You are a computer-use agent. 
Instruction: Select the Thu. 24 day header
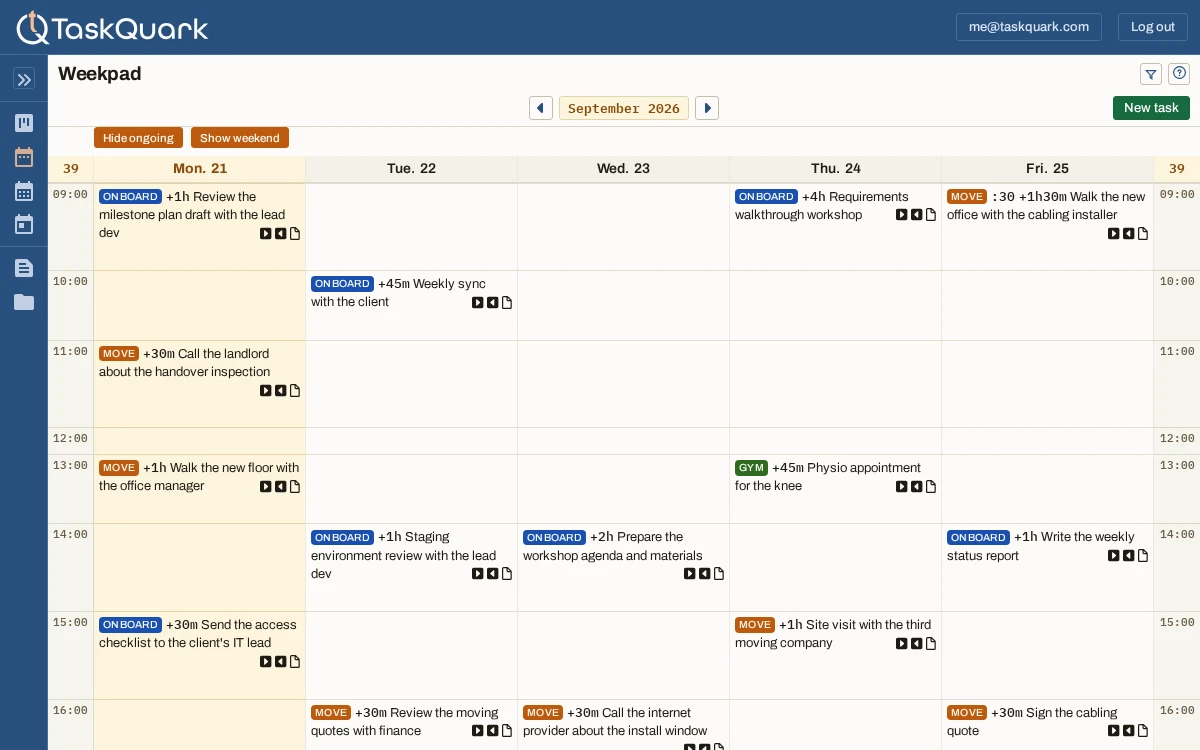pos(836,169)
